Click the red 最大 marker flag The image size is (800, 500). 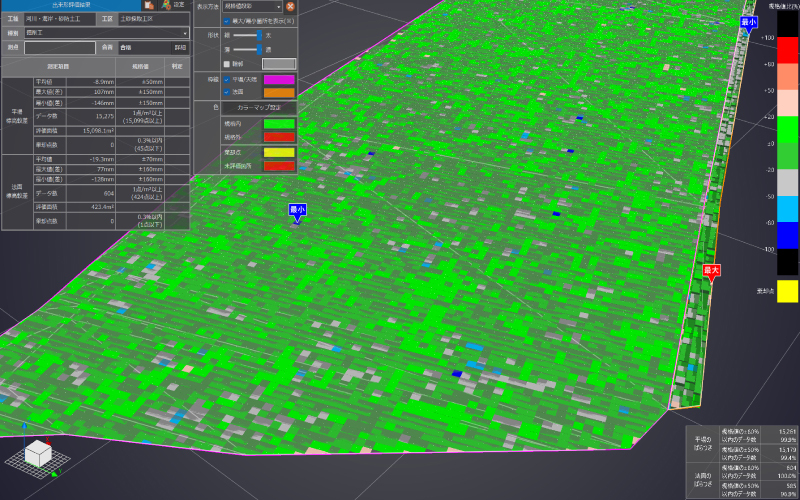pyautogui.click(x=711, y=271)
